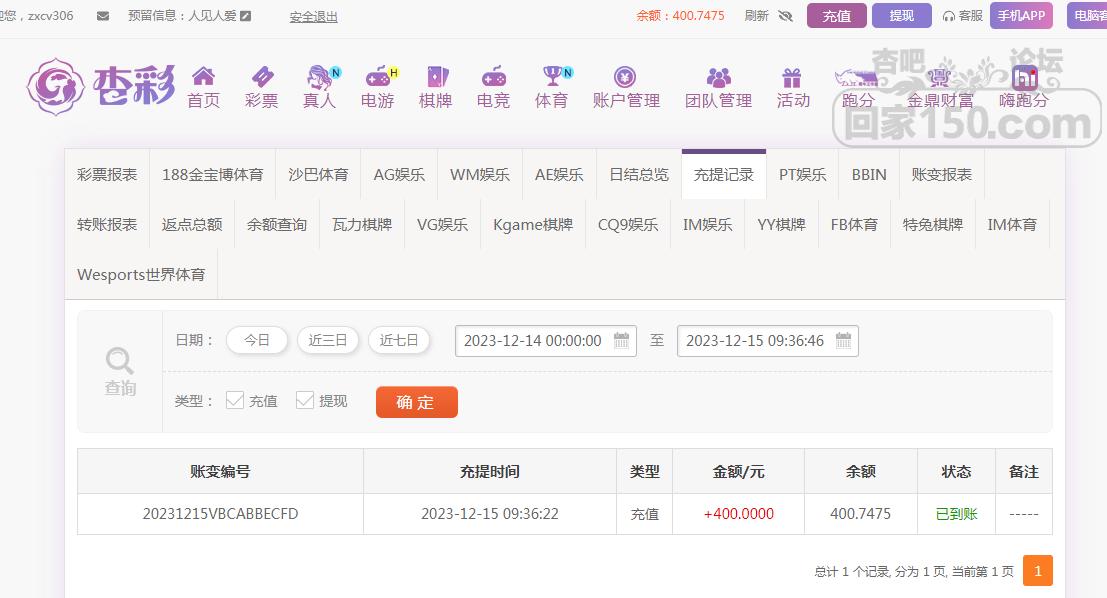Screen dimensions: 1107x598
Task: Switch to the FB体育 tab
Action: (854, 225)
